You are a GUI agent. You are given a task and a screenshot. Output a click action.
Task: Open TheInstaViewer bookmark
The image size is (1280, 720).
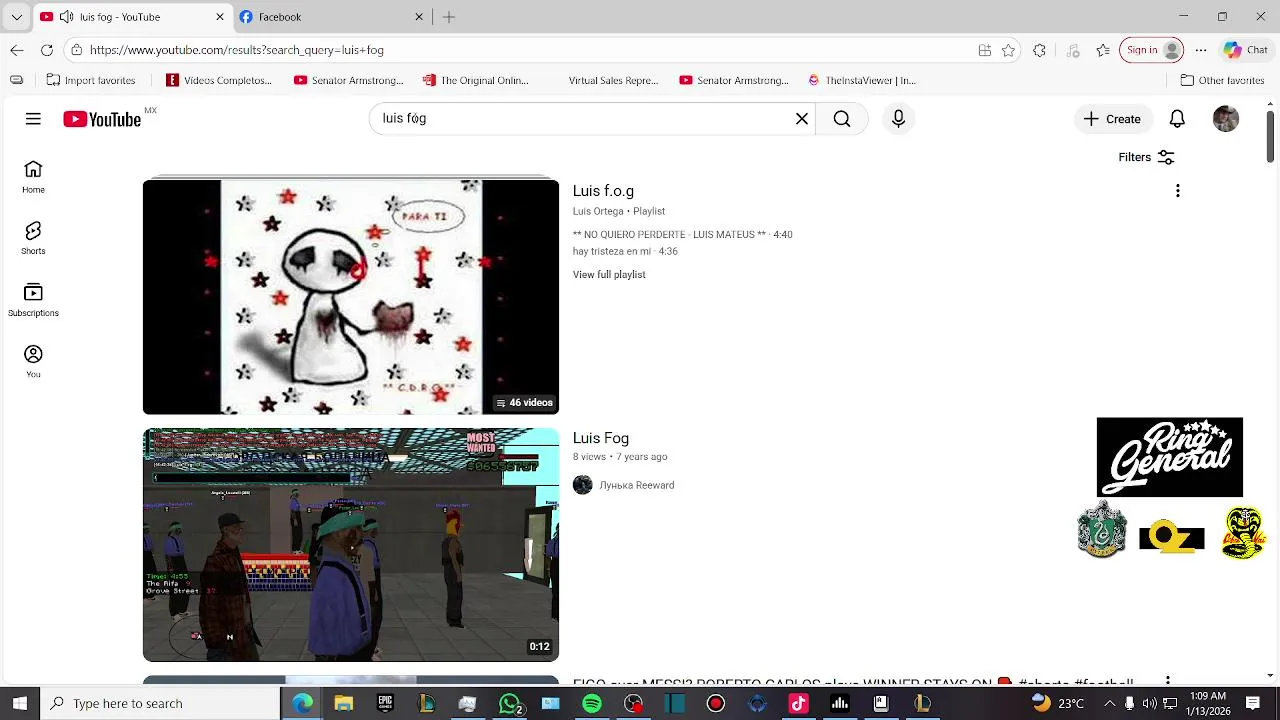point(861,80)
